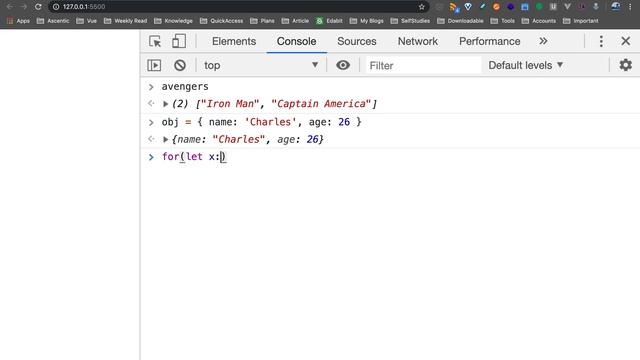
Task: Go forward with the browser arrow
Action: coord(23,7)
